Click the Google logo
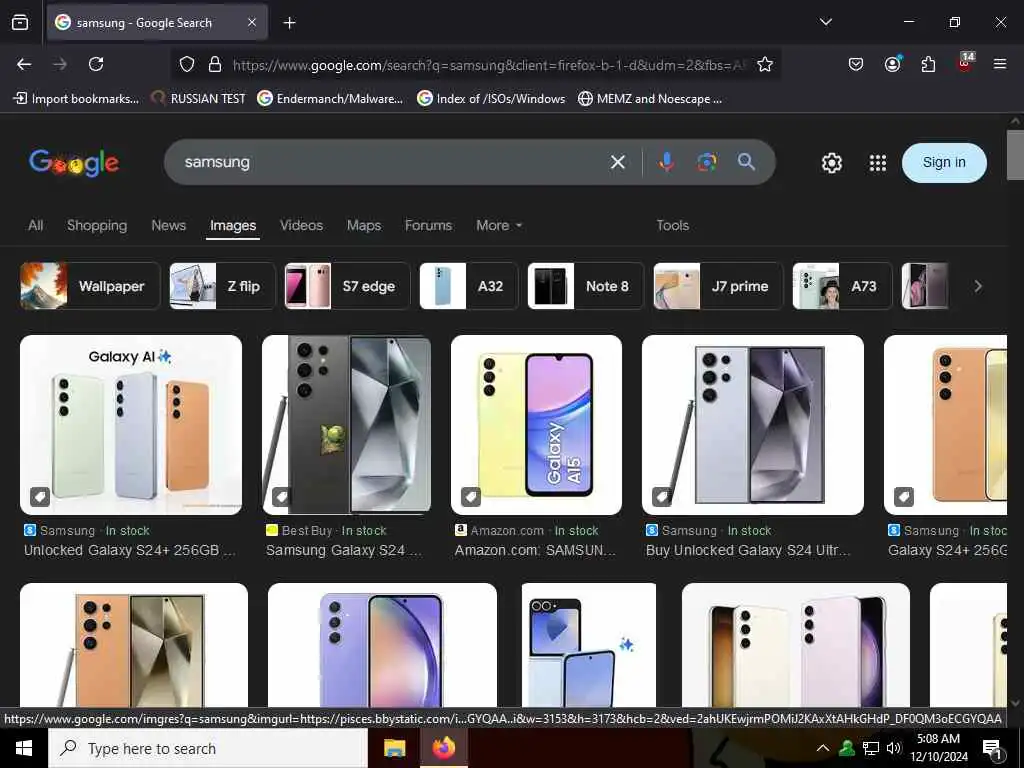This screenshot has width=1024, height=768. pyautogui.click(x=74, y=163)
